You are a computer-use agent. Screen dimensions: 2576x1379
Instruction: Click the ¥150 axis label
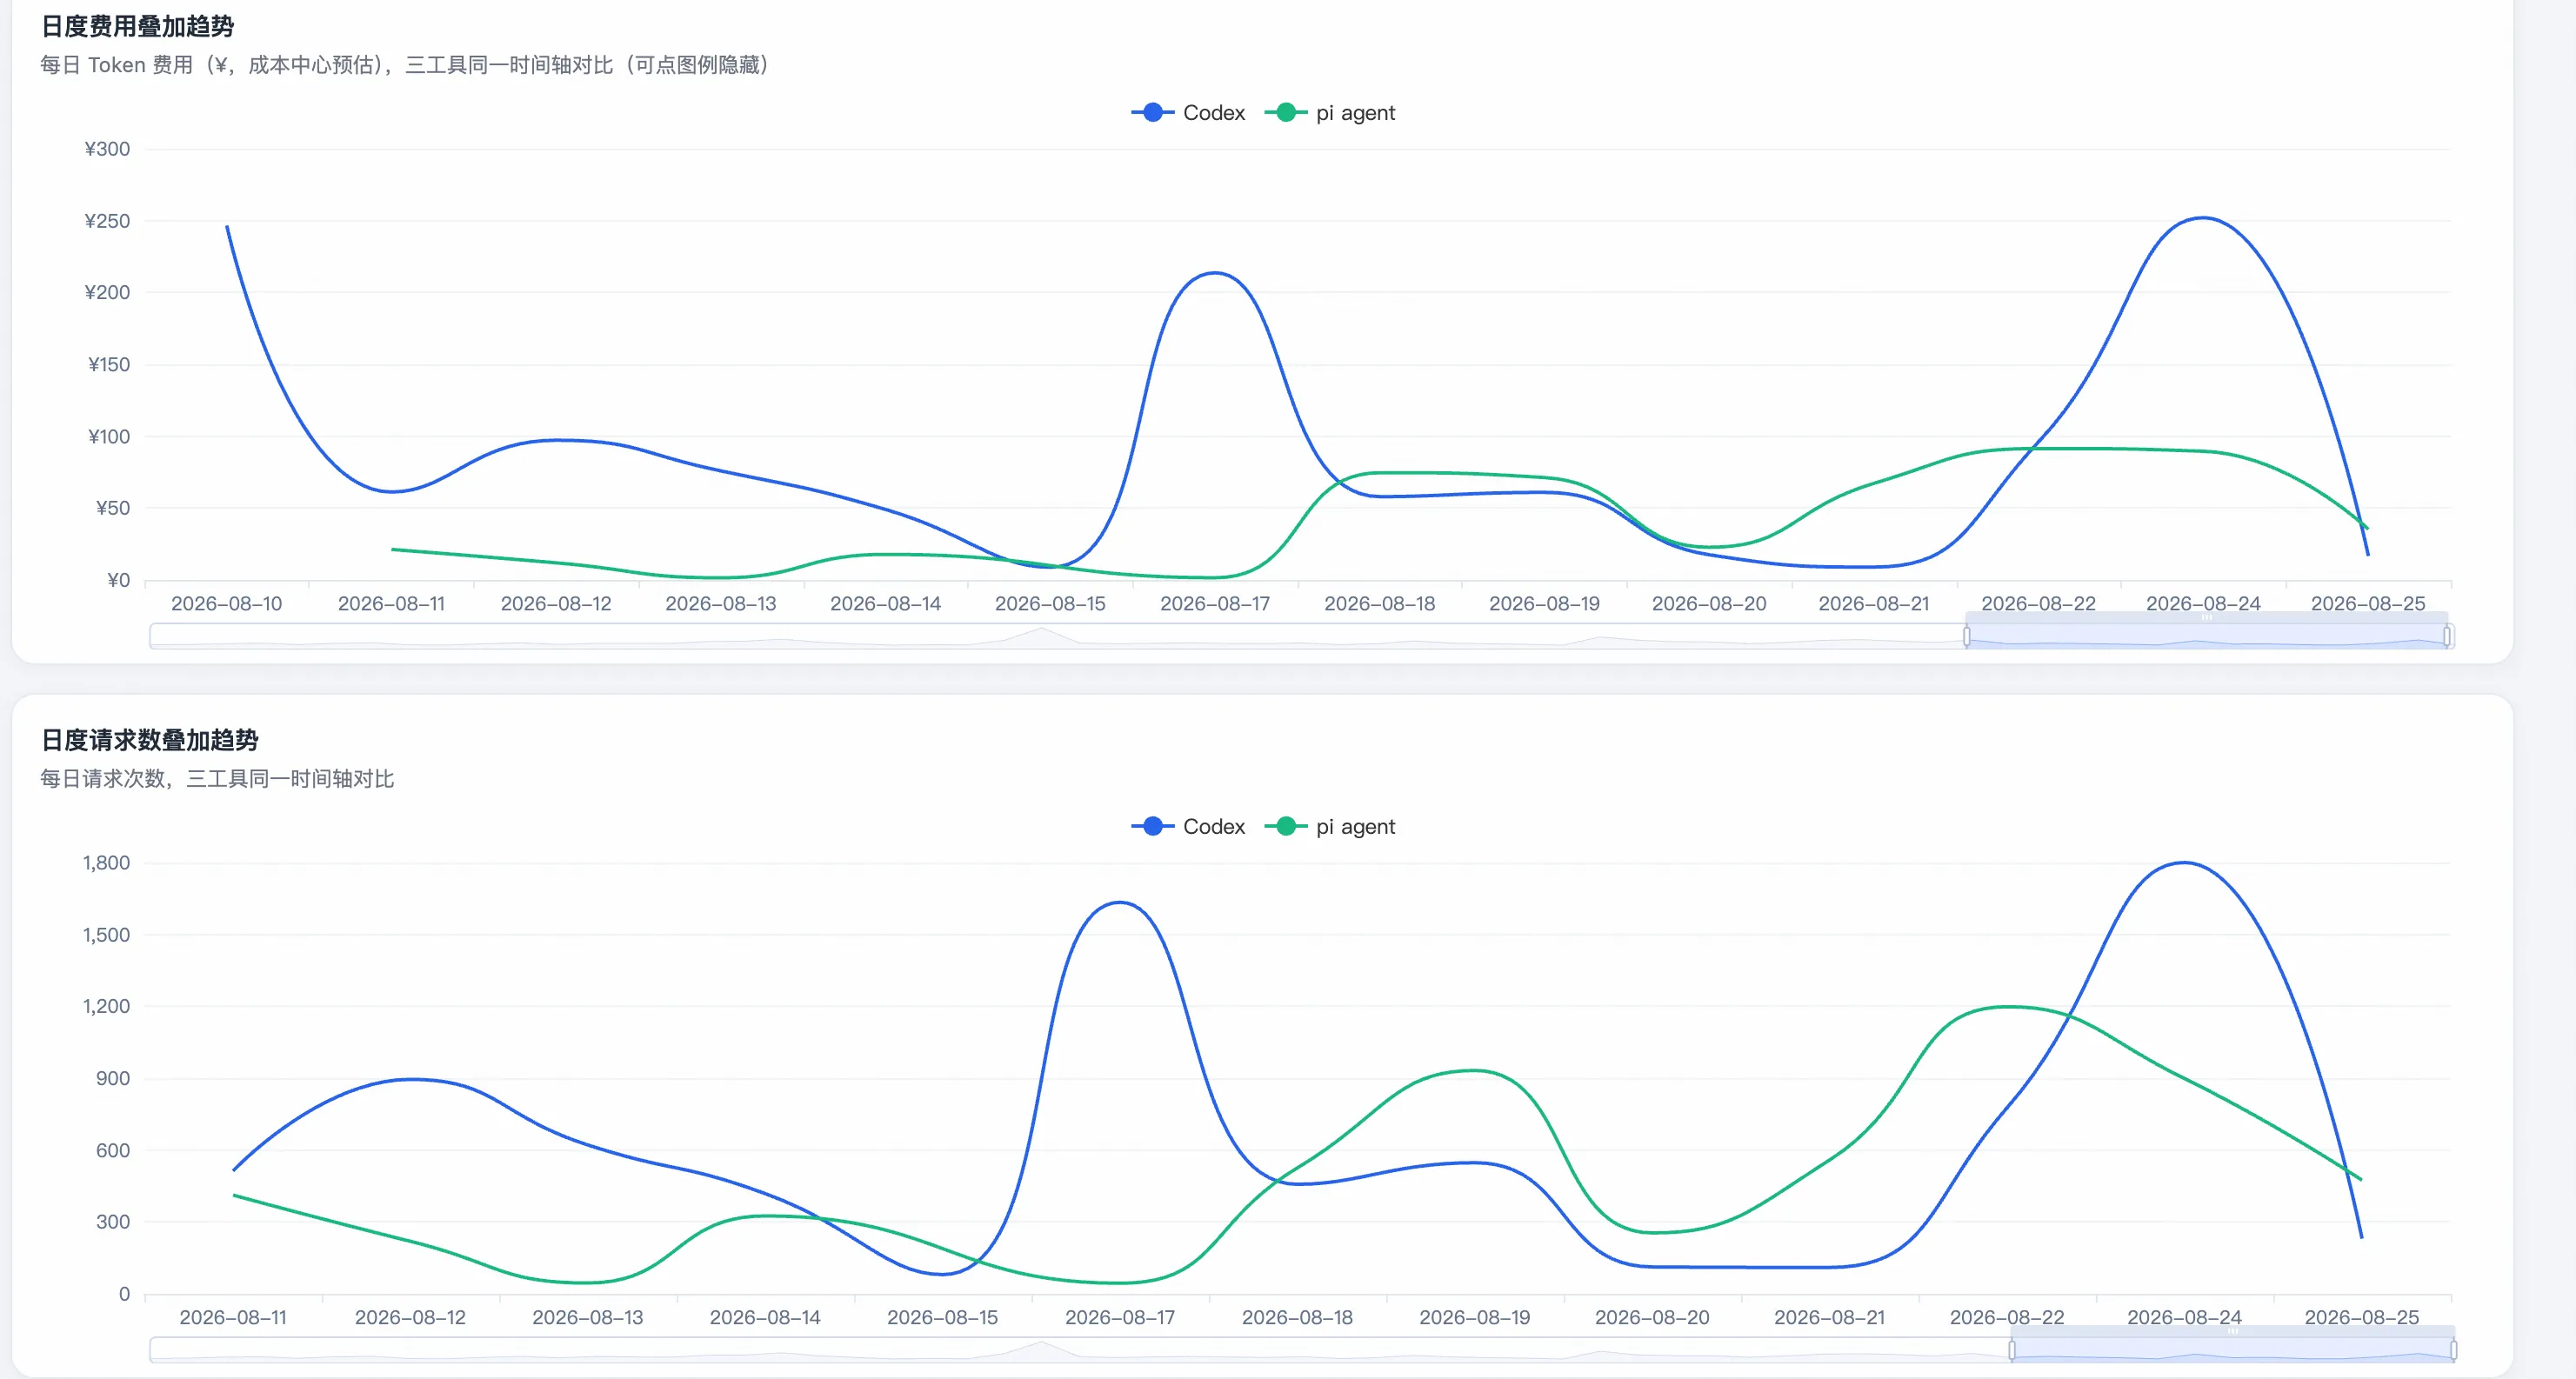point(108,365)
